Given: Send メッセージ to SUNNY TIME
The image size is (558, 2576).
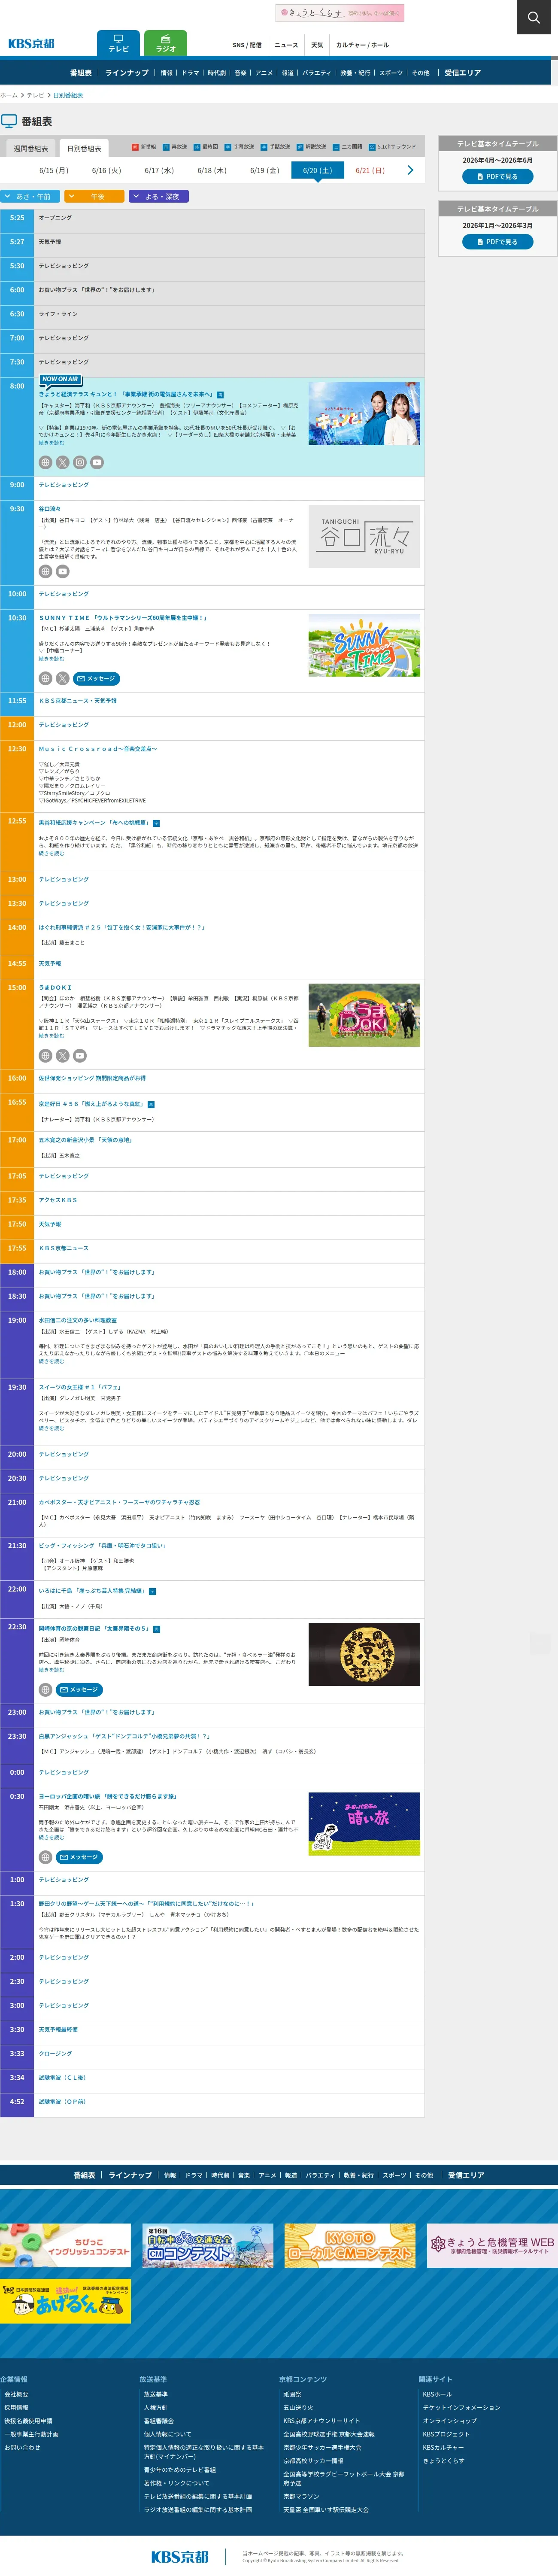Looking at the screenshot, I should tap(96, 678).
